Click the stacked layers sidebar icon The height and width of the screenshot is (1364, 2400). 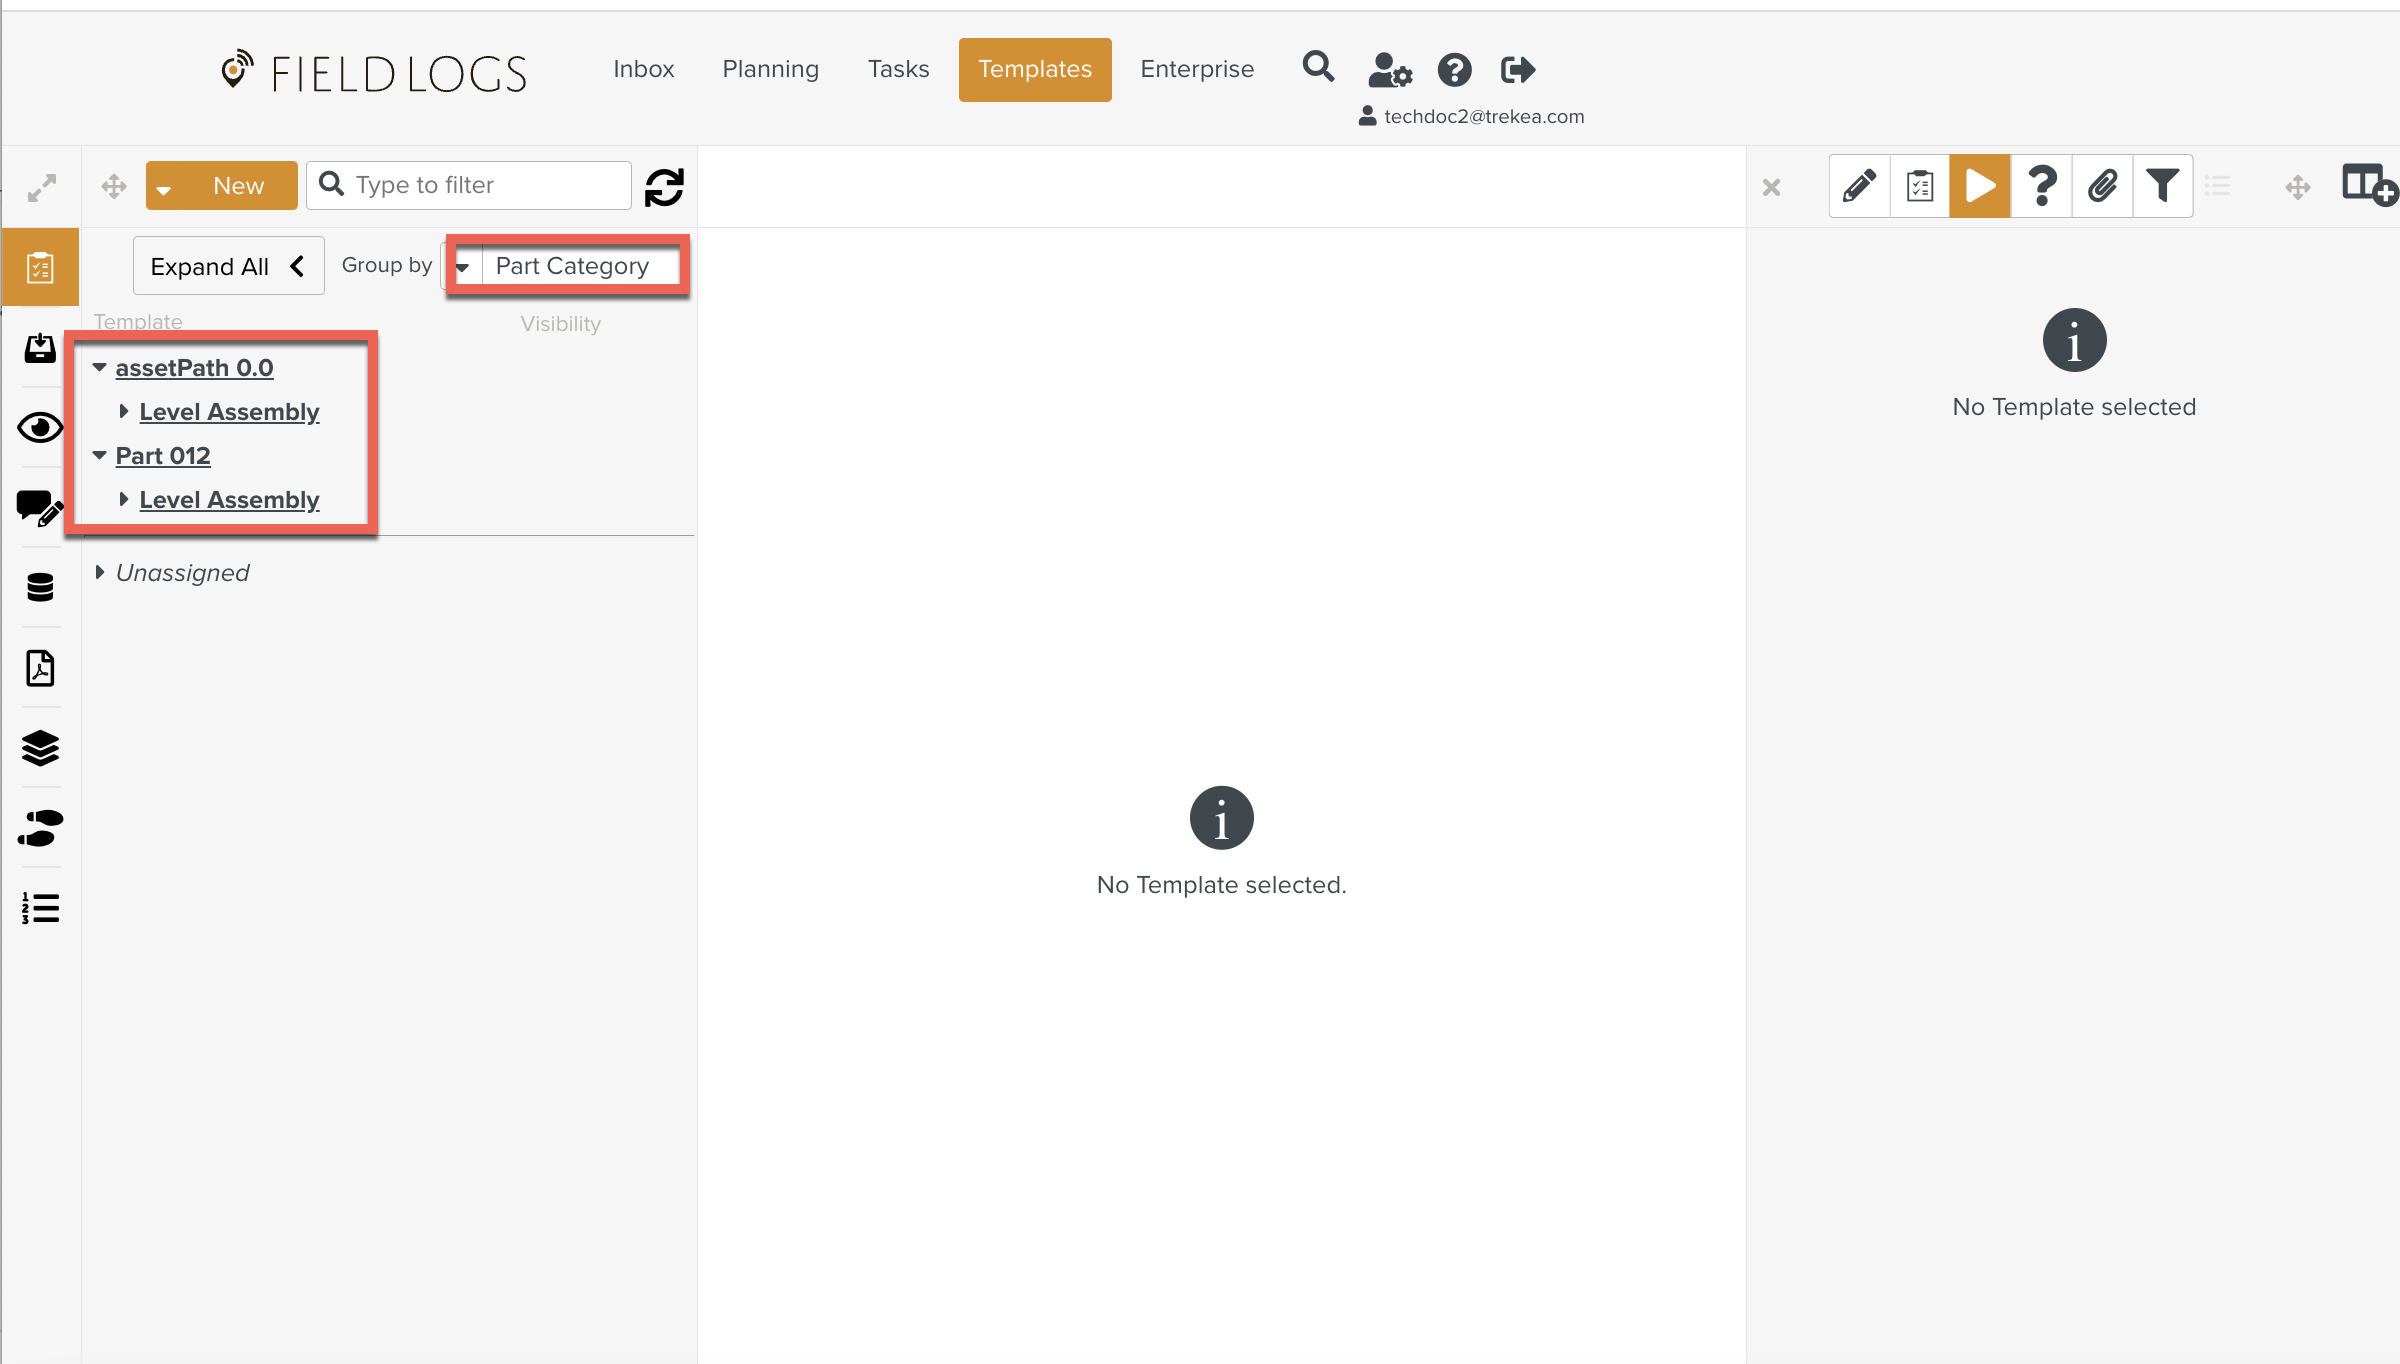coord(40,748)
